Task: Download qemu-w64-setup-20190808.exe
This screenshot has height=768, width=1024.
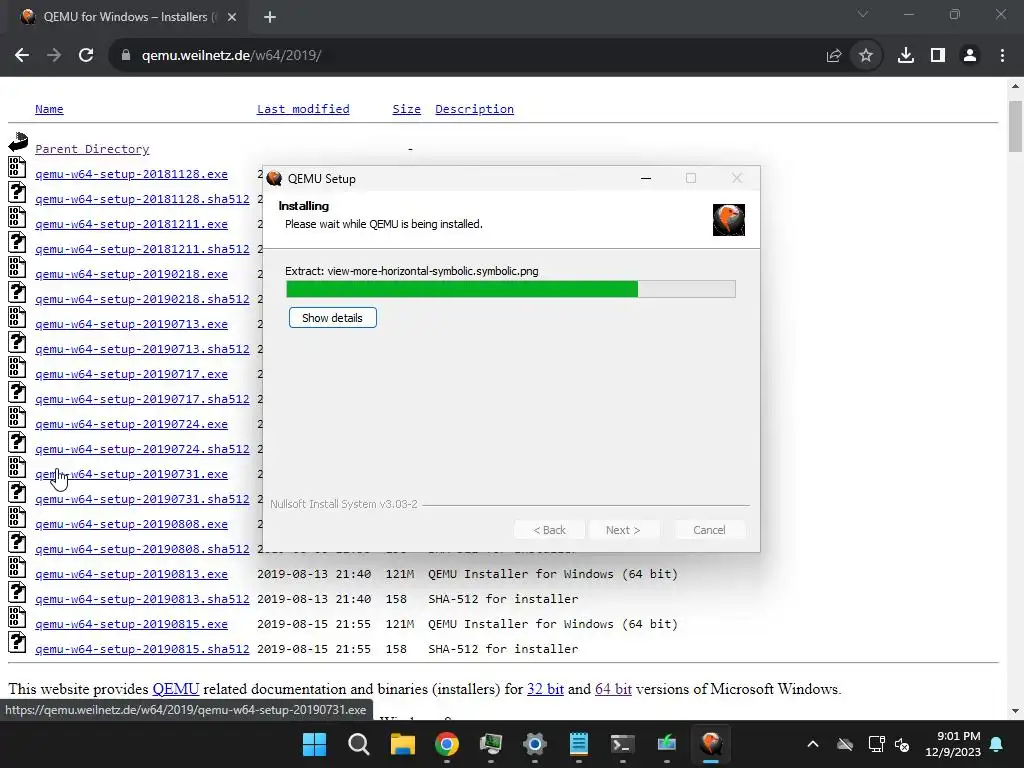Action: [x=131, y=524]
